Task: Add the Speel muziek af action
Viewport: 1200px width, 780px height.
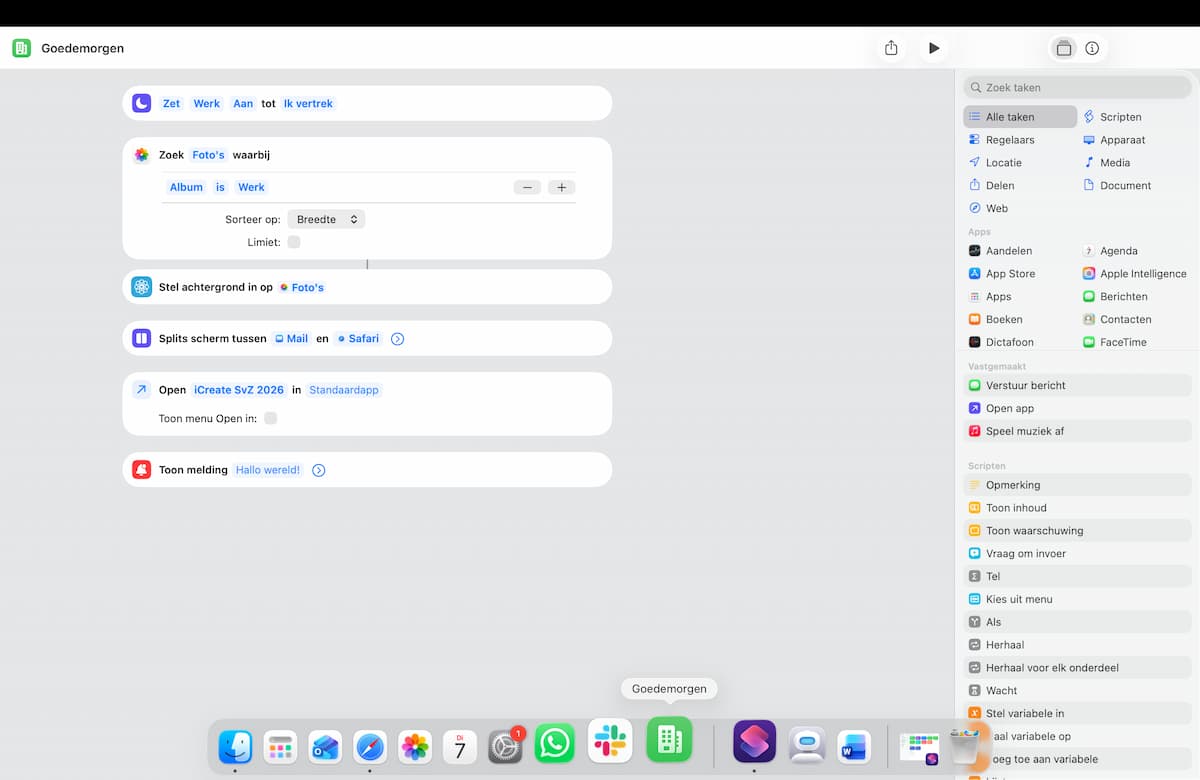Action: pos(1078,431)
